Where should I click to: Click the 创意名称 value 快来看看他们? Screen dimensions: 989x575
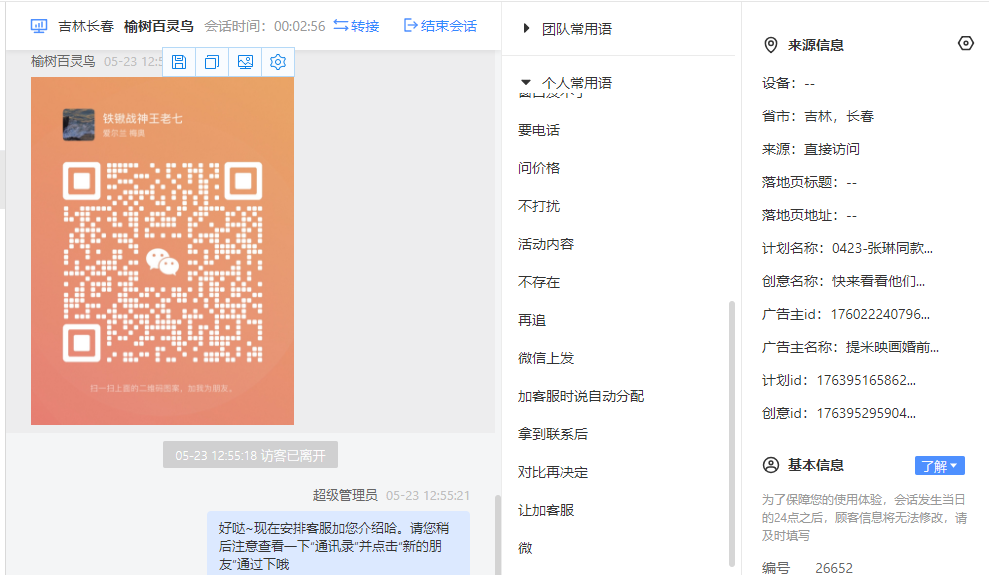point(878,281)
